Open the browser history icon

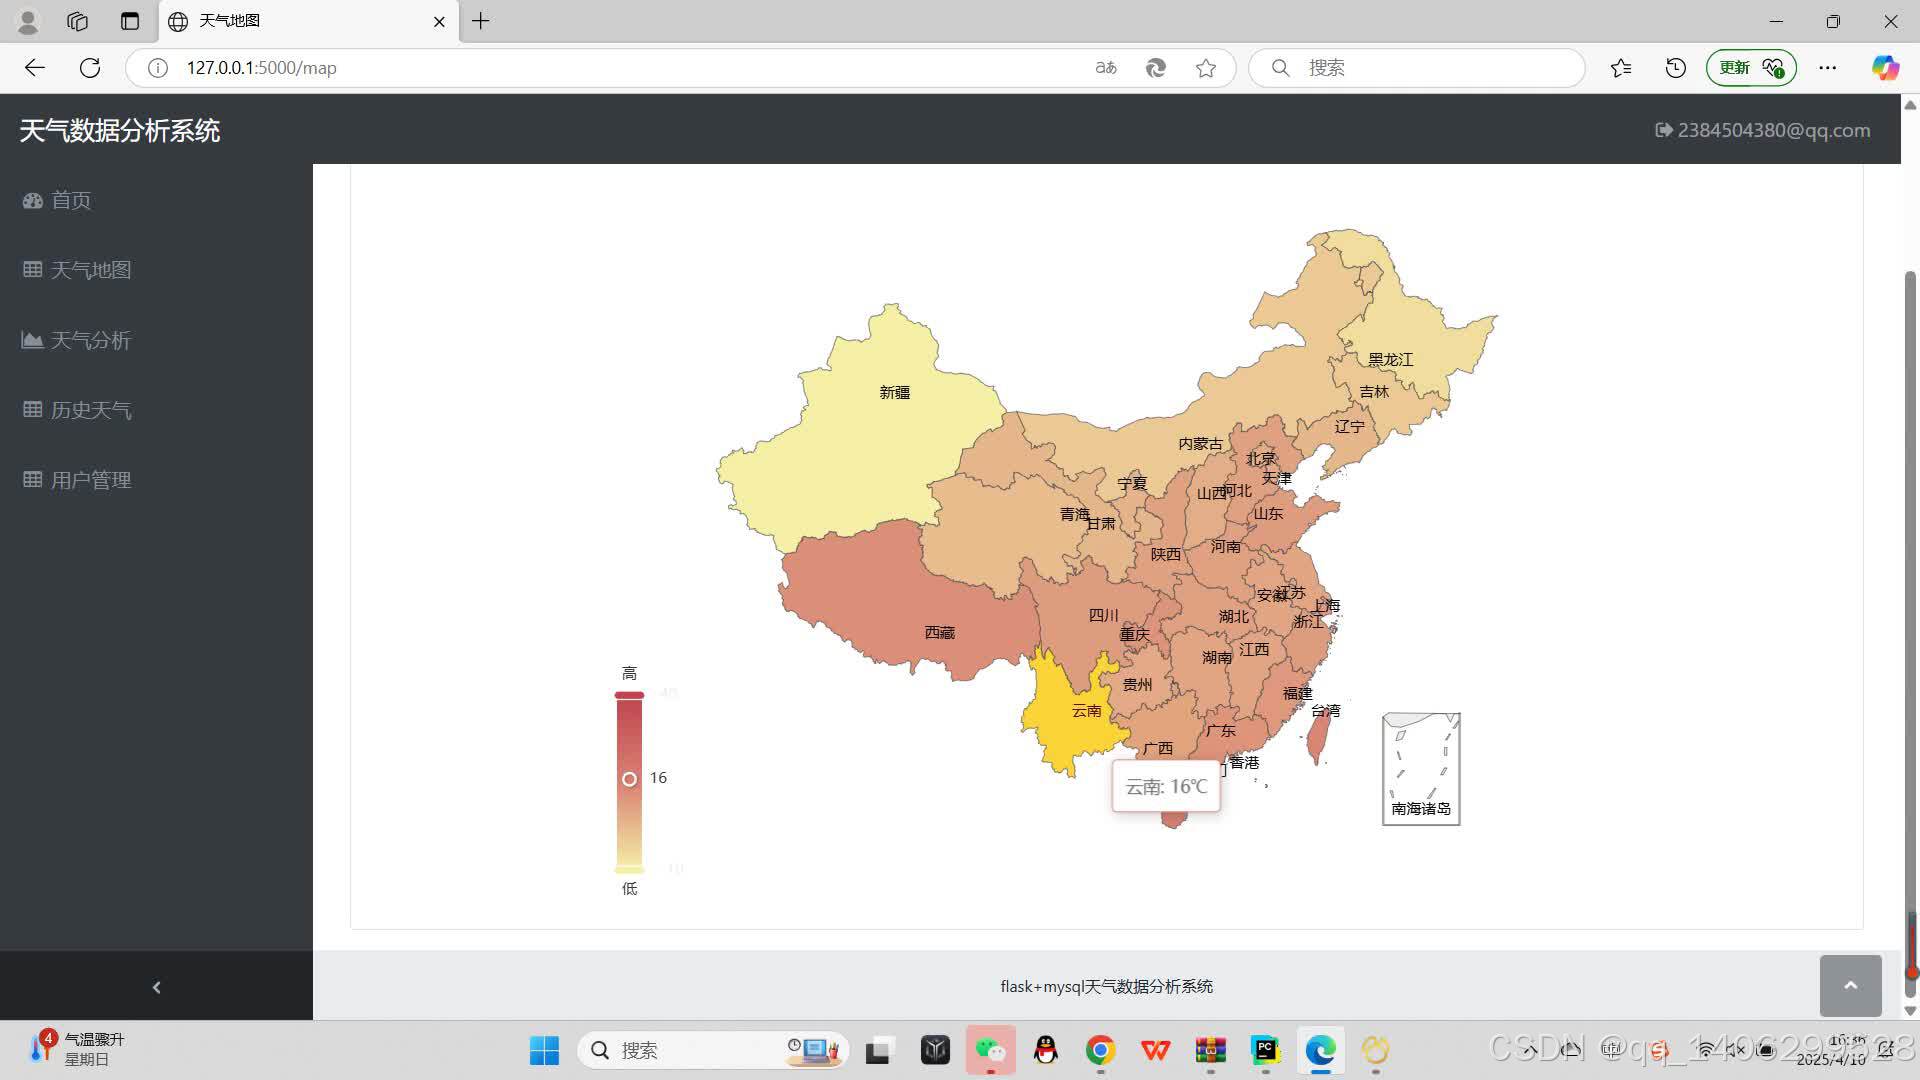pyautogui.click(x=1675, y=68)
